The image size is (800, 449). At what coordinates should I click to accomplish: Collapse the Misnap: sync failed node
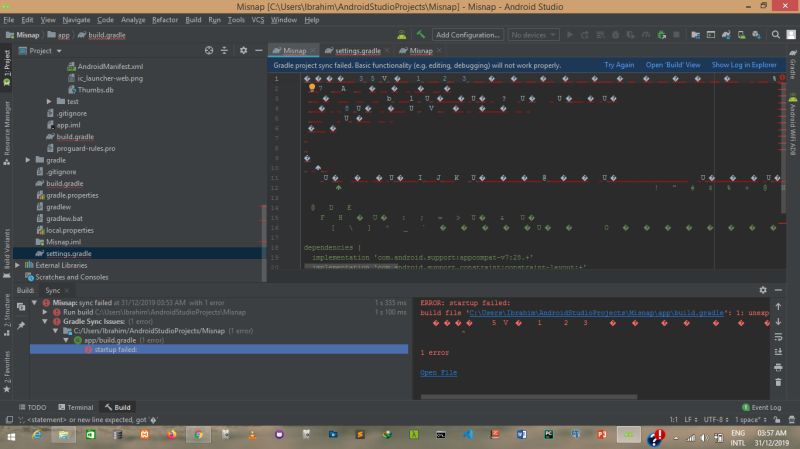tap(34, 303)
